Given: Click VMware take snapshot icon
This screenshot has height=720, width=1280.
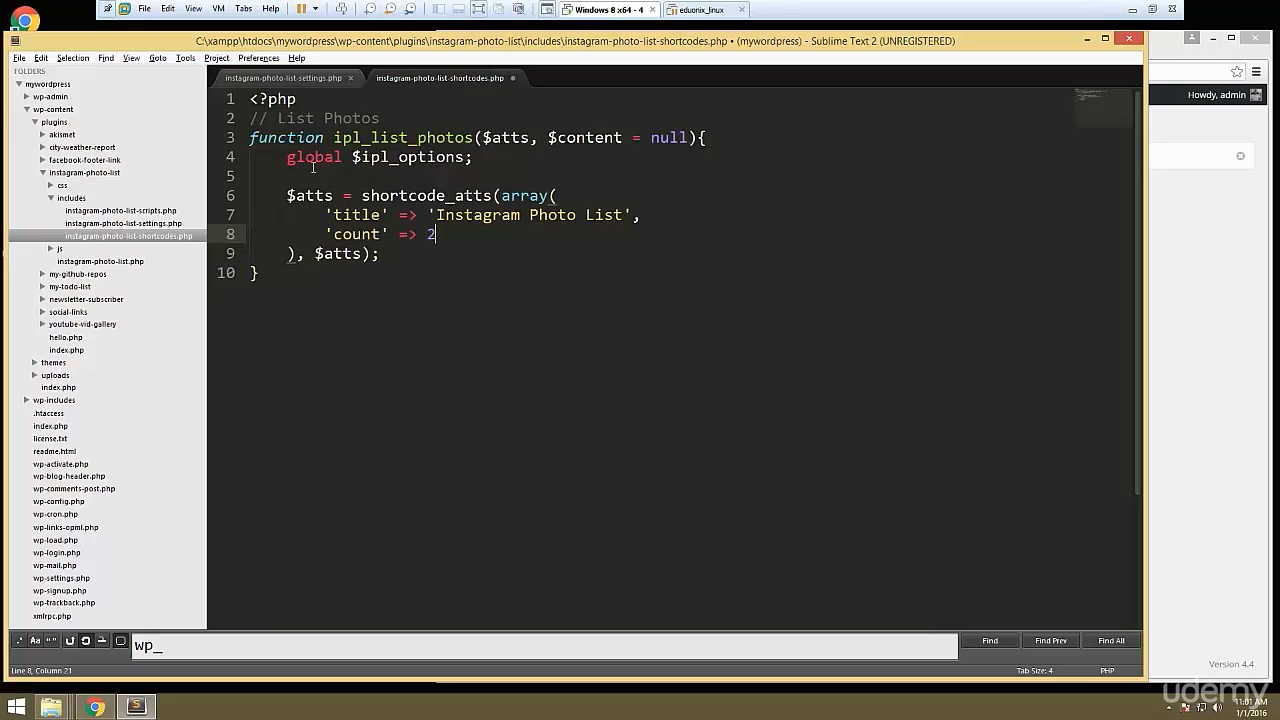Looking at the screenshot, I should [370, 9].
